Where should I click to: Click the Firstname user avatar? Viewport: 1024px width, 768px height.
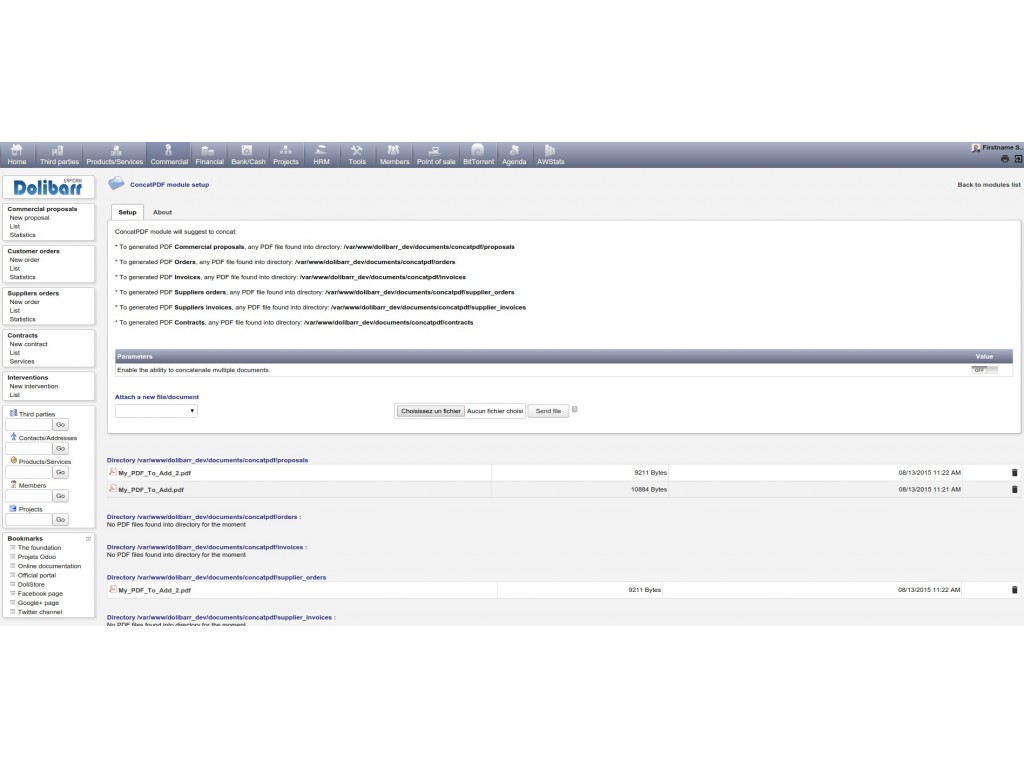point(976,148)
